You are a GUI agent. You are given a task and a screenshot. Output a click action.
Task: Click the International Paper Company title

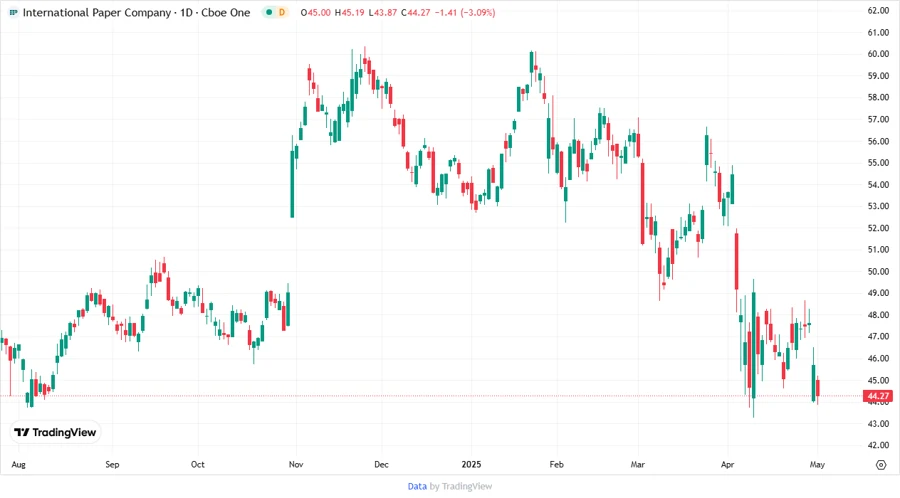(97, 12)
